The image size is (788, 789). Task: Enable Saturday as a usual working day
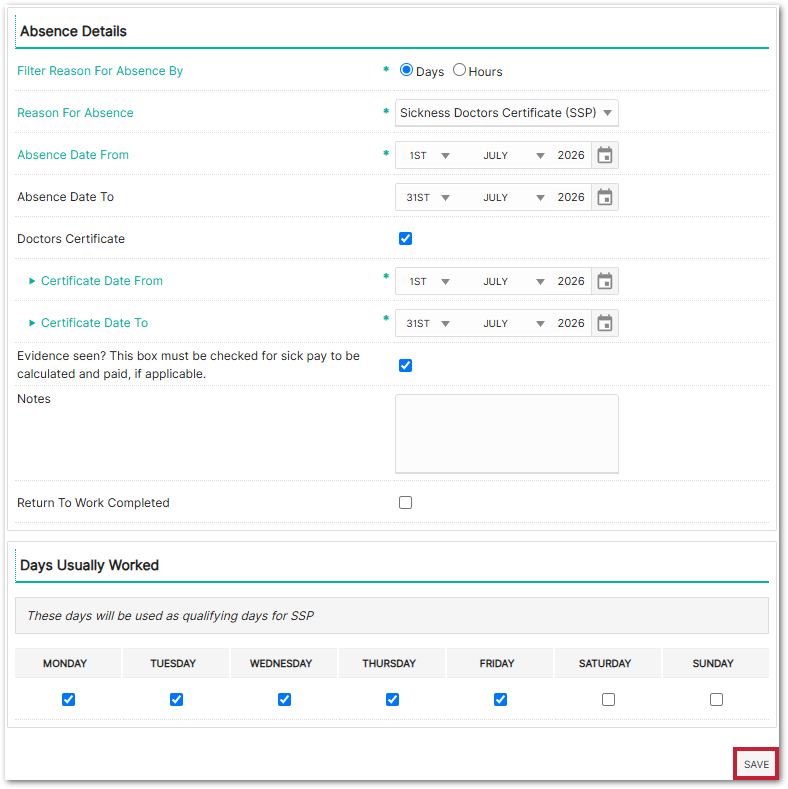(x=608, y=699)
